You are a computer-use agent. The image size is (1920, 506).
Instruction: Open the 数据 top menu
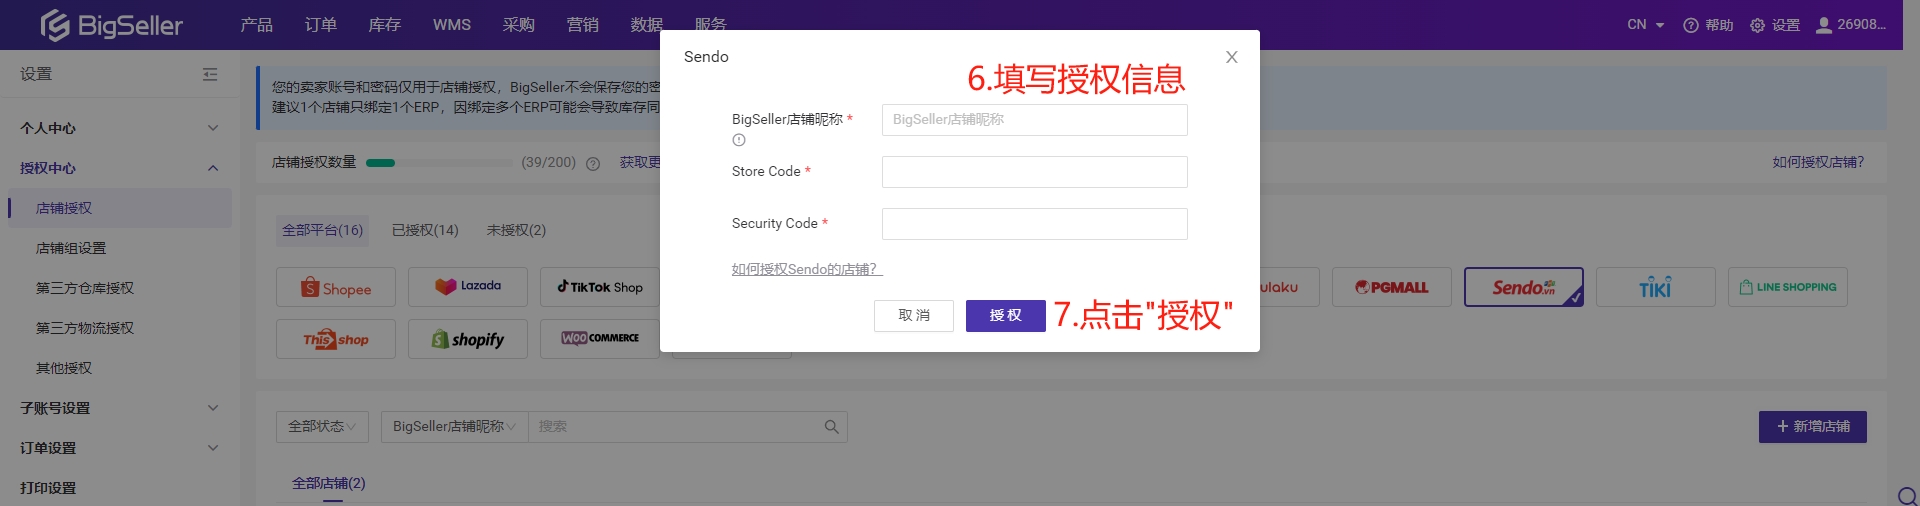point(647,25)
